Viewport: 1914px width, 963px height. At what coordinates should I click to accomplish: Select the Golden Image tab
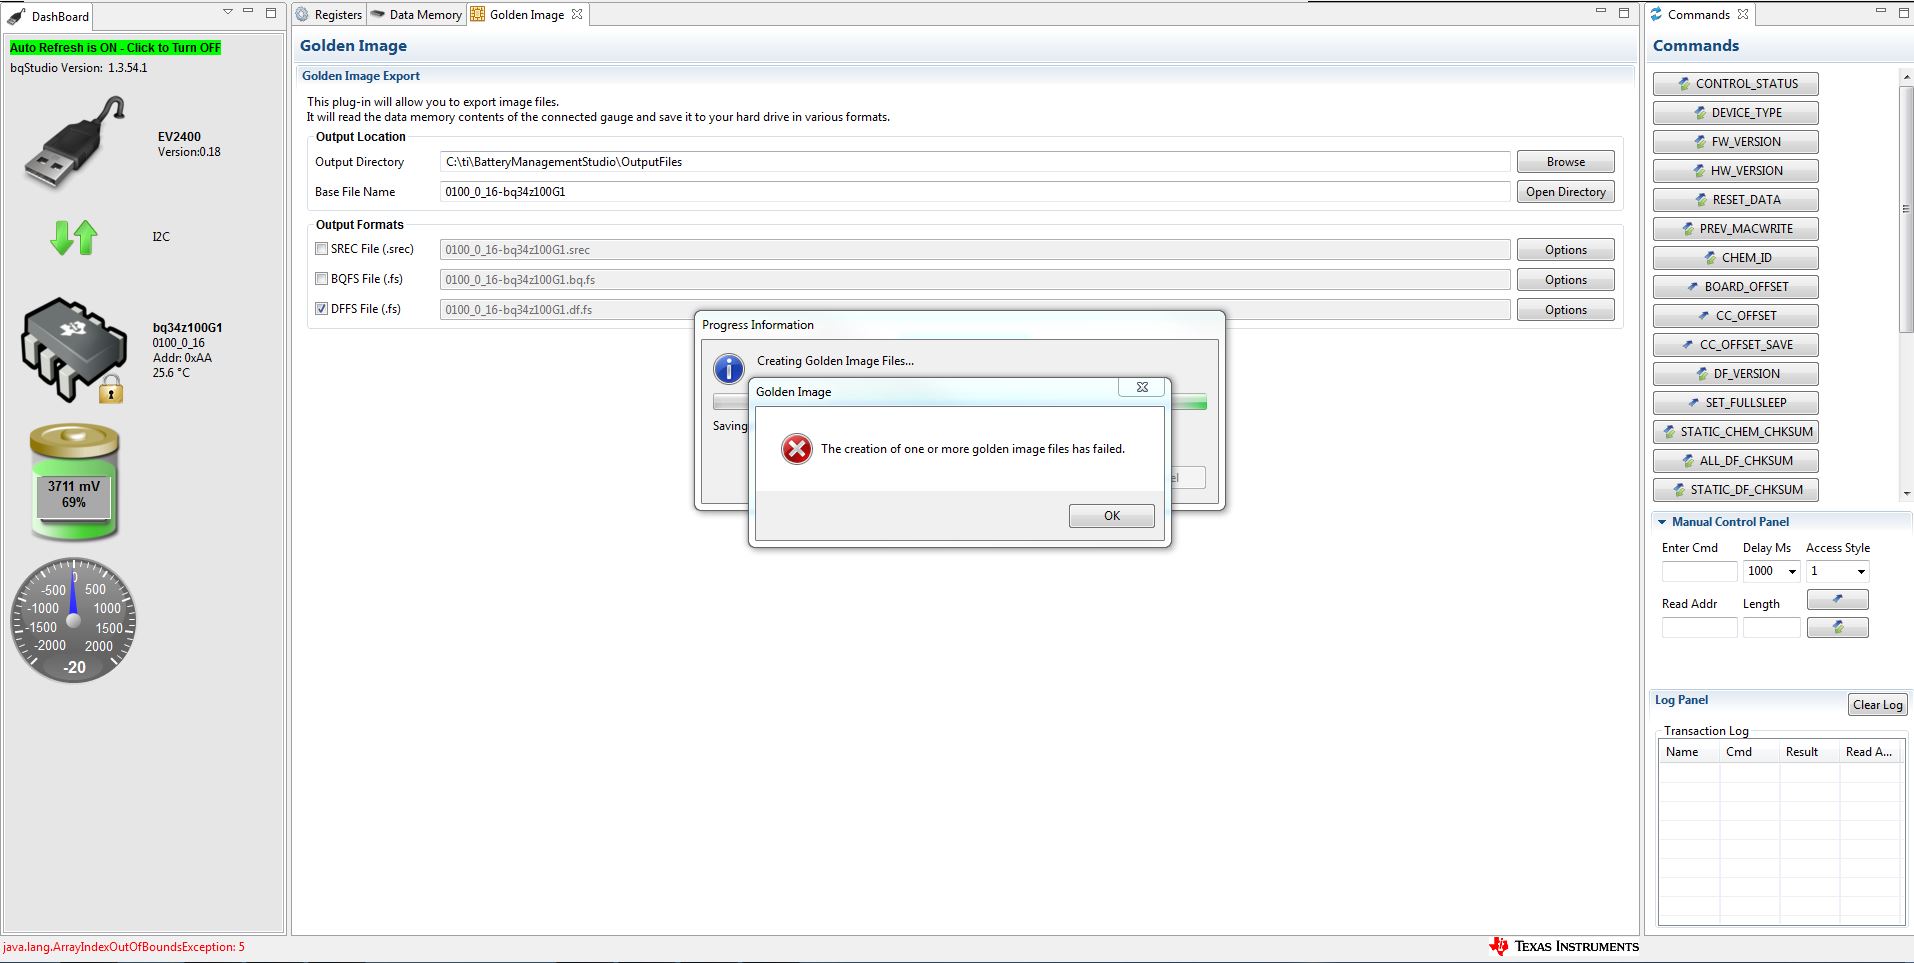[527, 15]
